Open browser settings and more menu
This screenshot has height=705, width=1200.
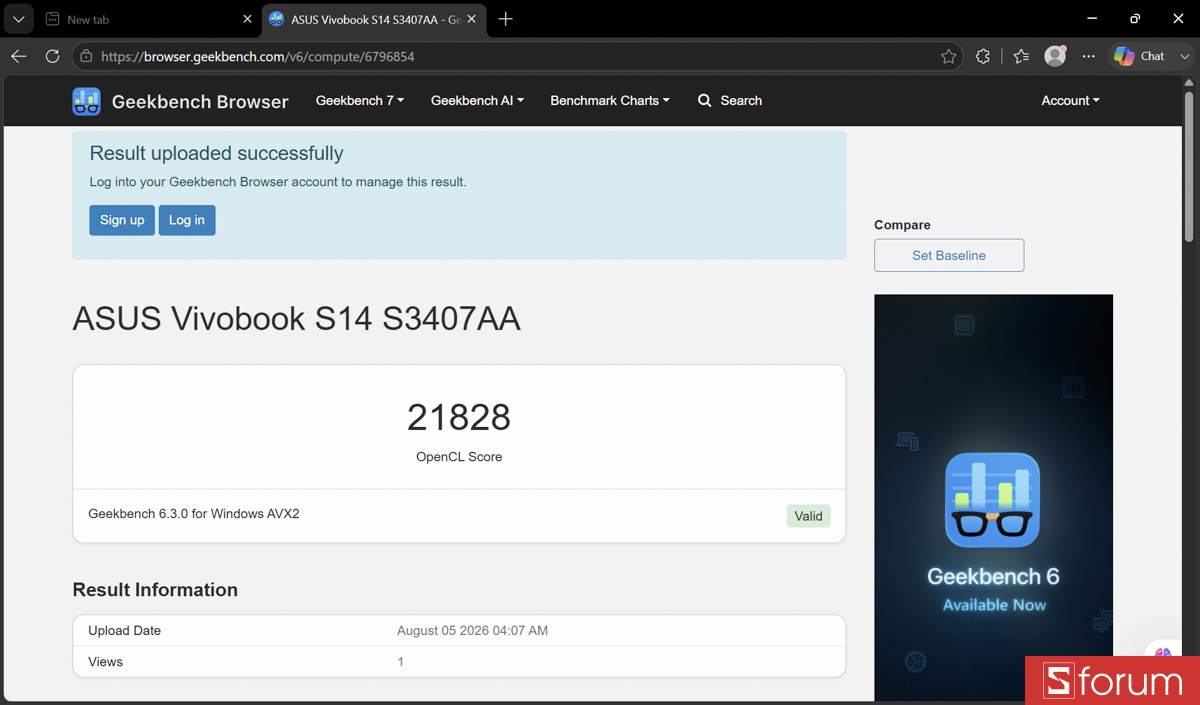pyautogui.click(x=1089, y=57)
